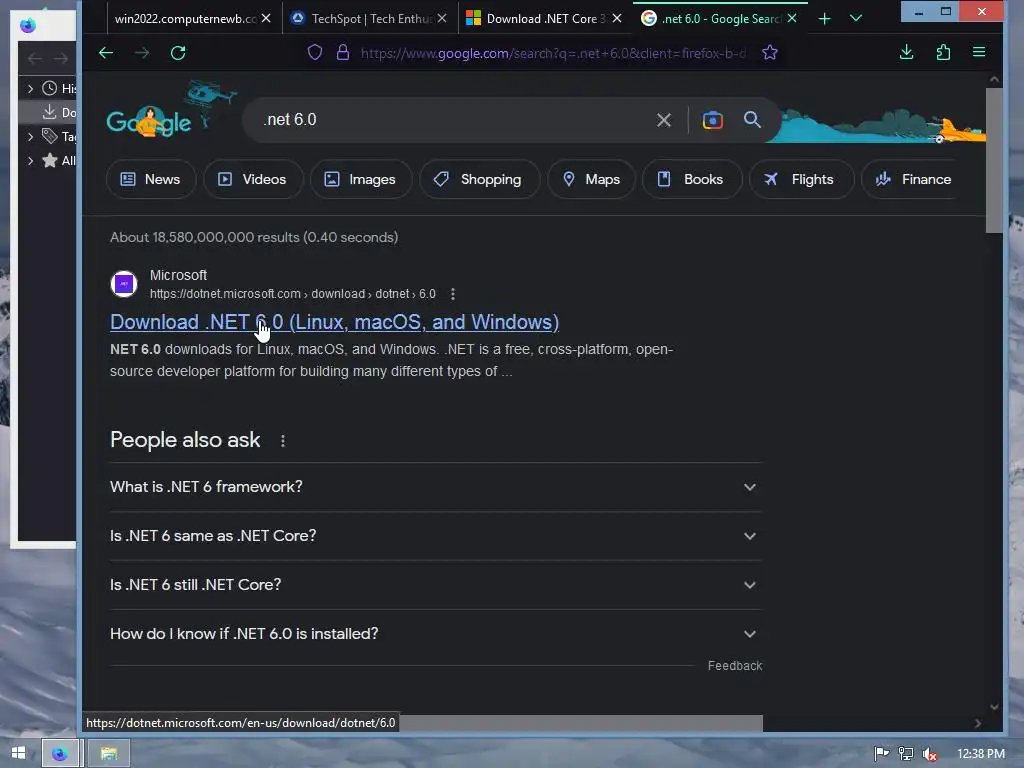List all tabs dropdown arrow
This screenshot has height=768, width=1024.
[x=856, y=19]
